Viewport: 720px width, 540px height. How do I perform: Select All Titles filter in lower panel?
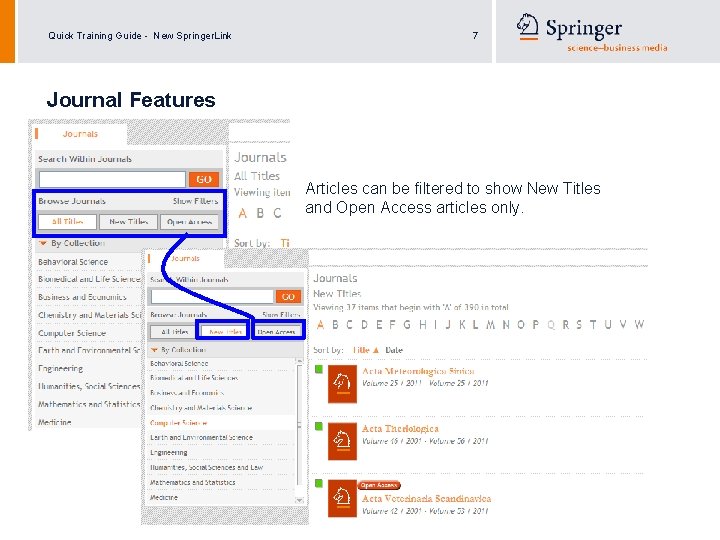pos(174,332)
